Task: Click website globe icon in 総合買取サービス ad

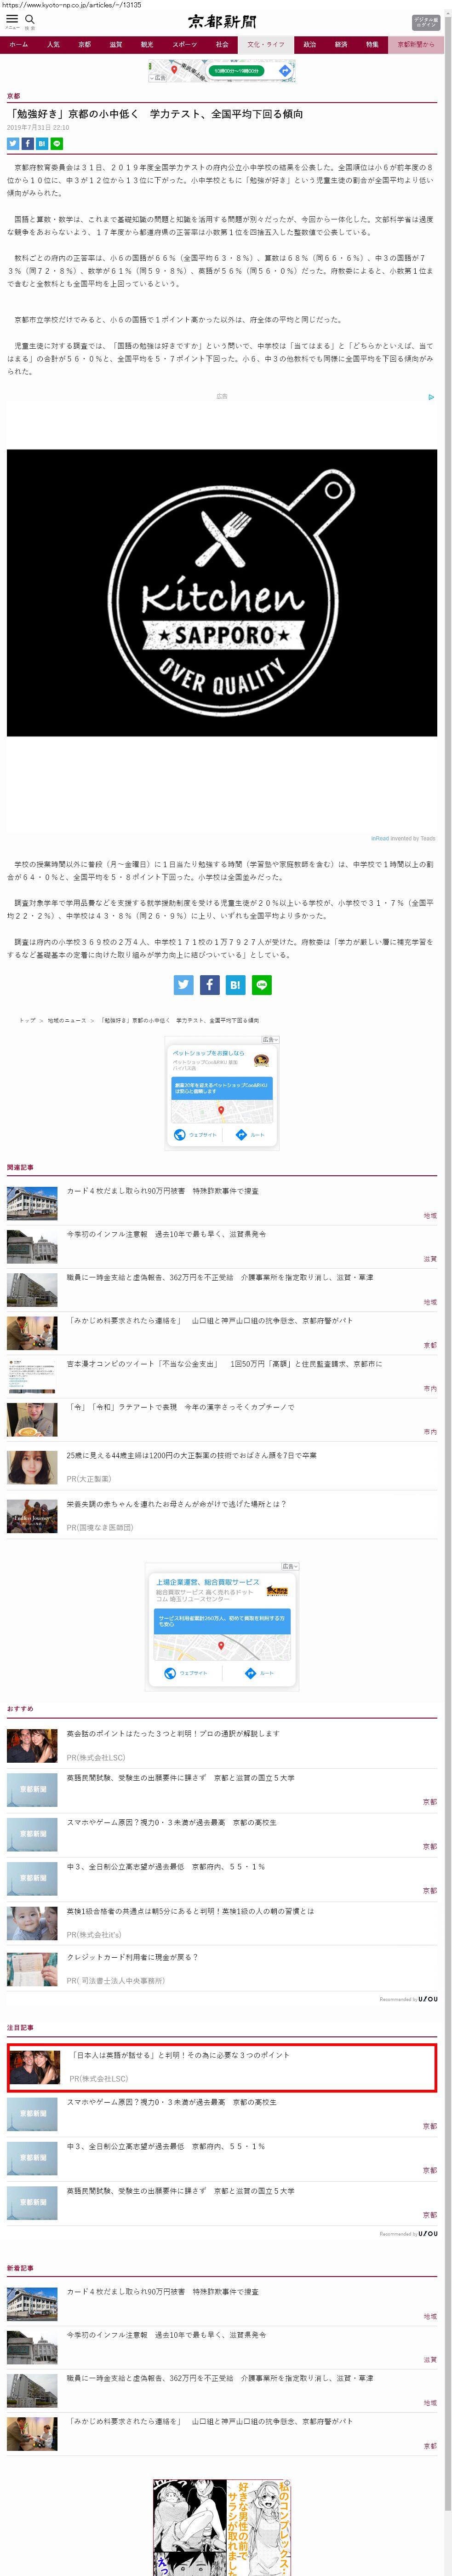Action: [170, 1673]
